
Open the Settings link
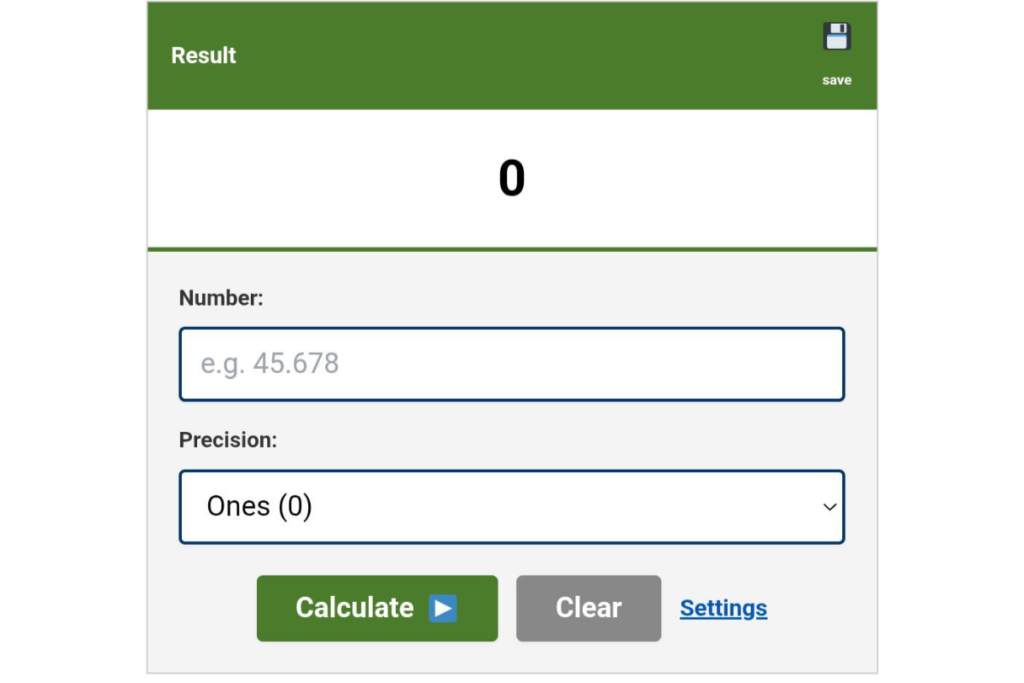click(723, 608)
